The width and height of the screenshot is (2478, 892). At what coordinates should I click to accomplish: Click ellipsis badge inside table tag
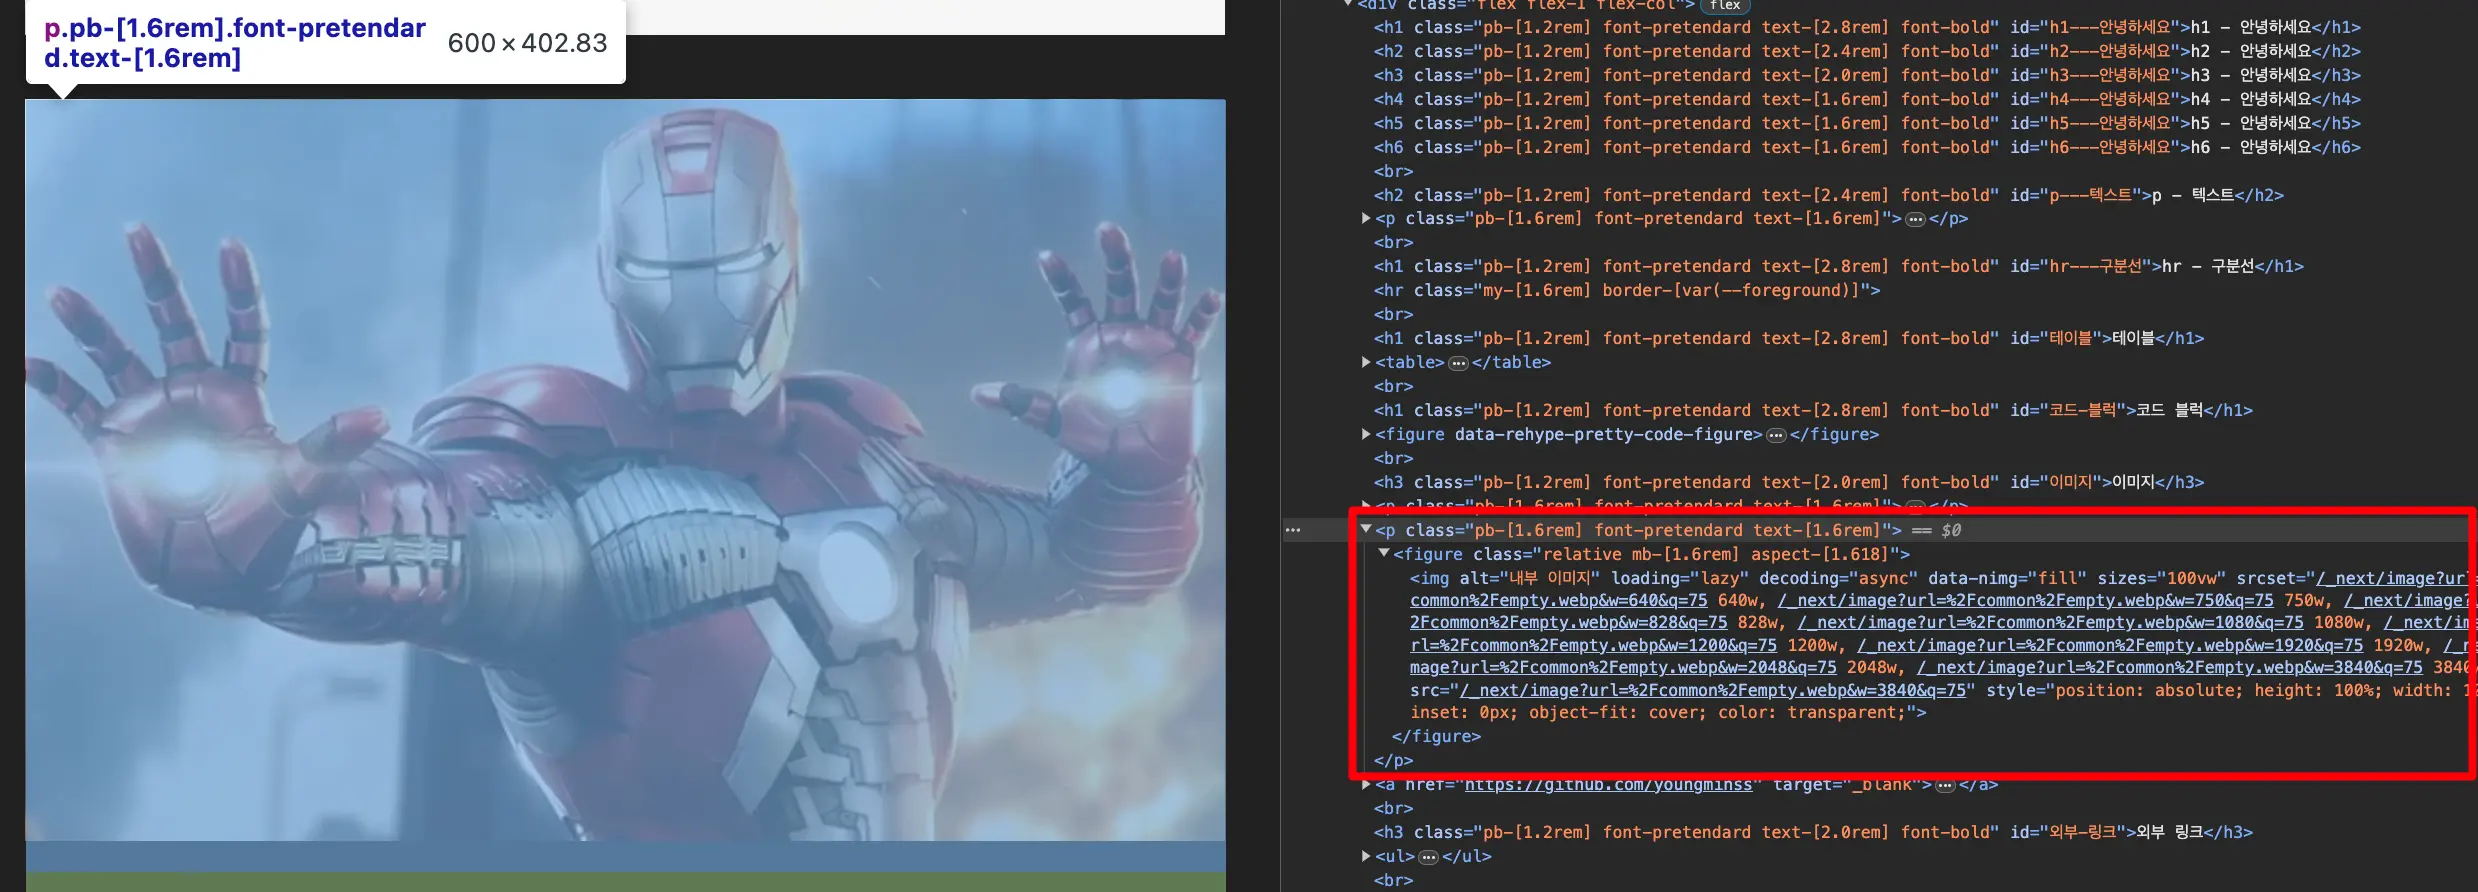click(1458, 363)
